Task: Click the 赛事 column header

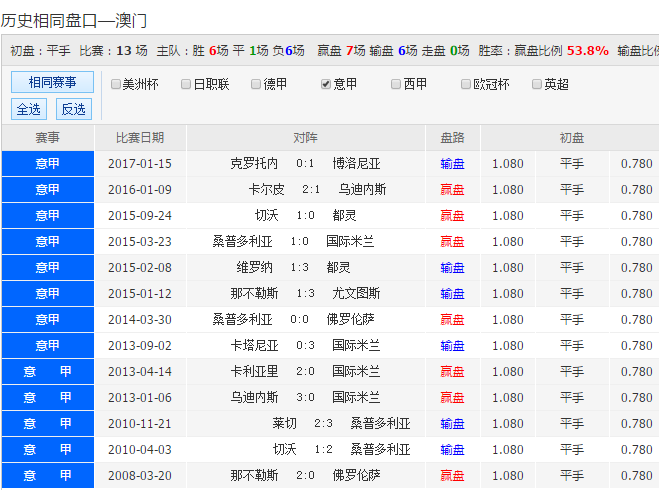Action: click(x=47, y=138)
